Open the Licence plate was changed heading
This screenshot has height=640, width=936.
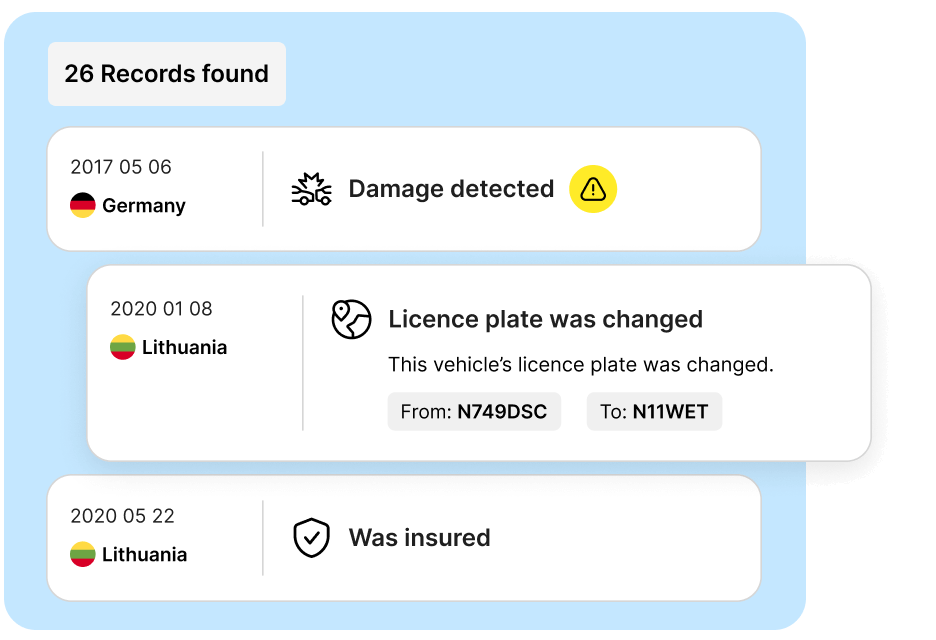(545, 319)
